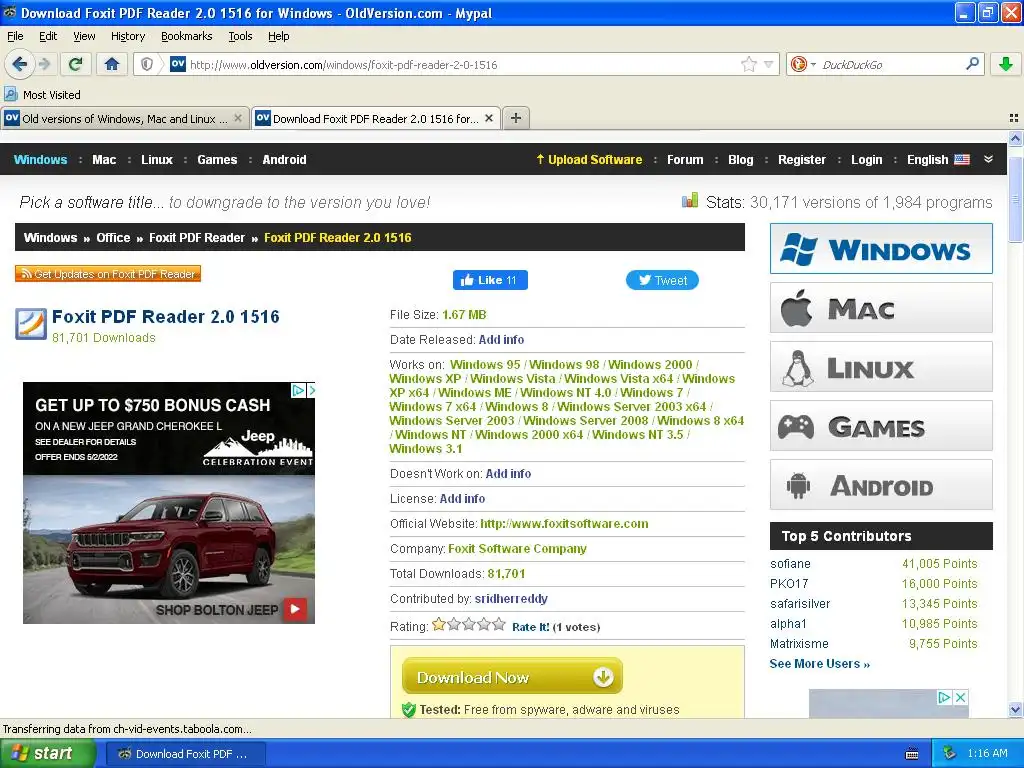Click the page scrollbar down arrow

(x=1015, y=709)
